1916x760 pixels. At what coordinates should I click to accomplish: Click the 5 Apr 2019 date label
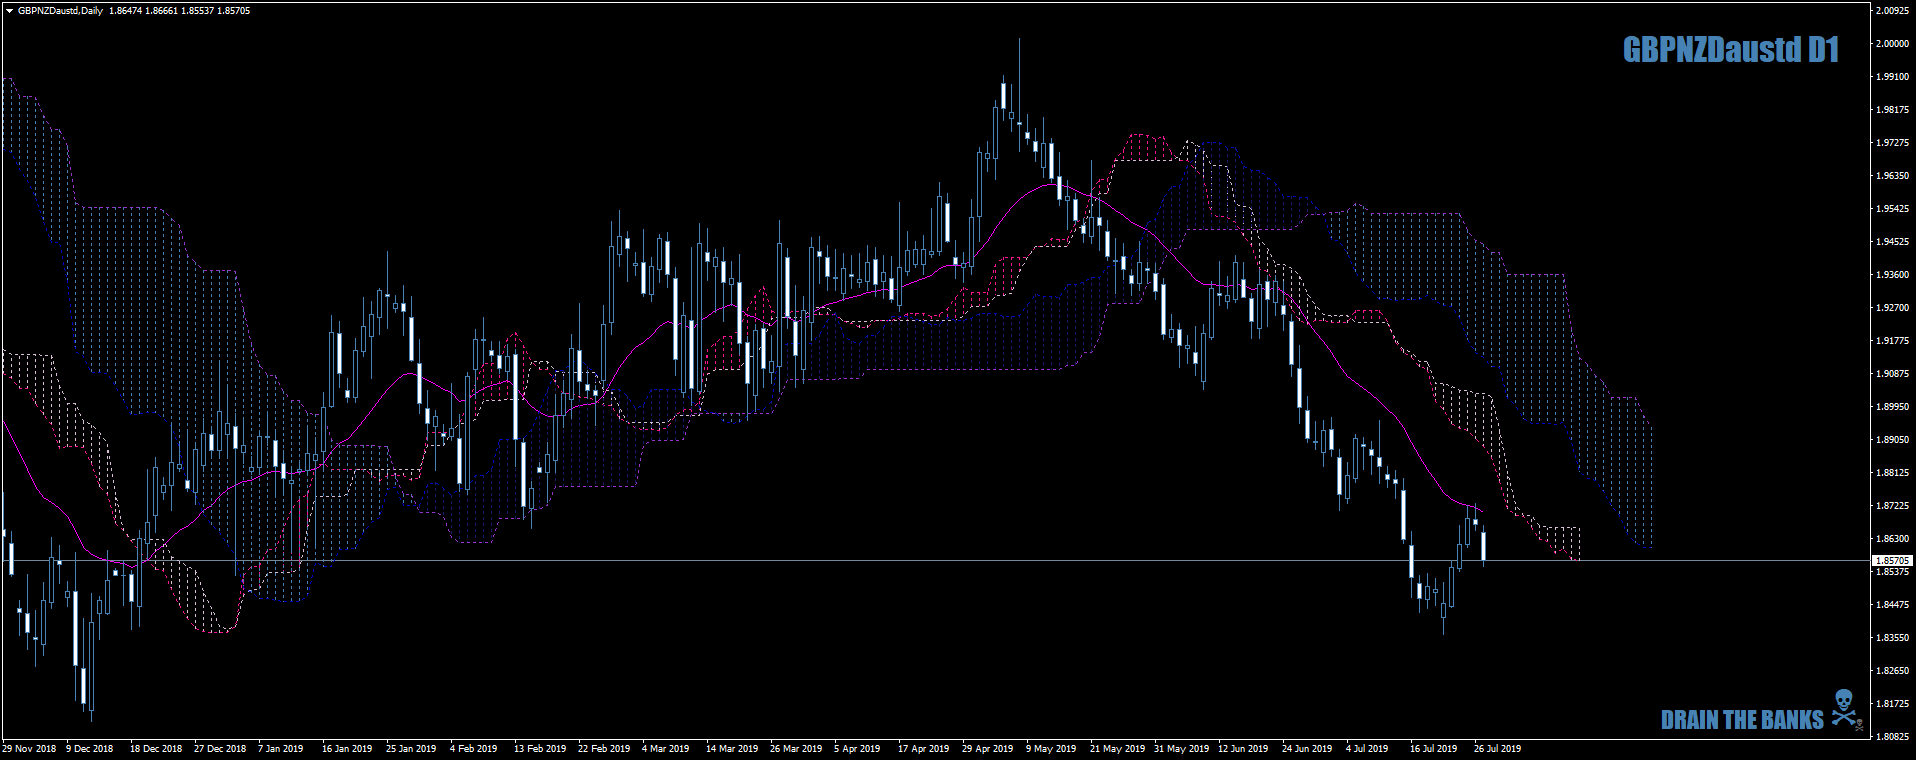(x=858, y=749)
